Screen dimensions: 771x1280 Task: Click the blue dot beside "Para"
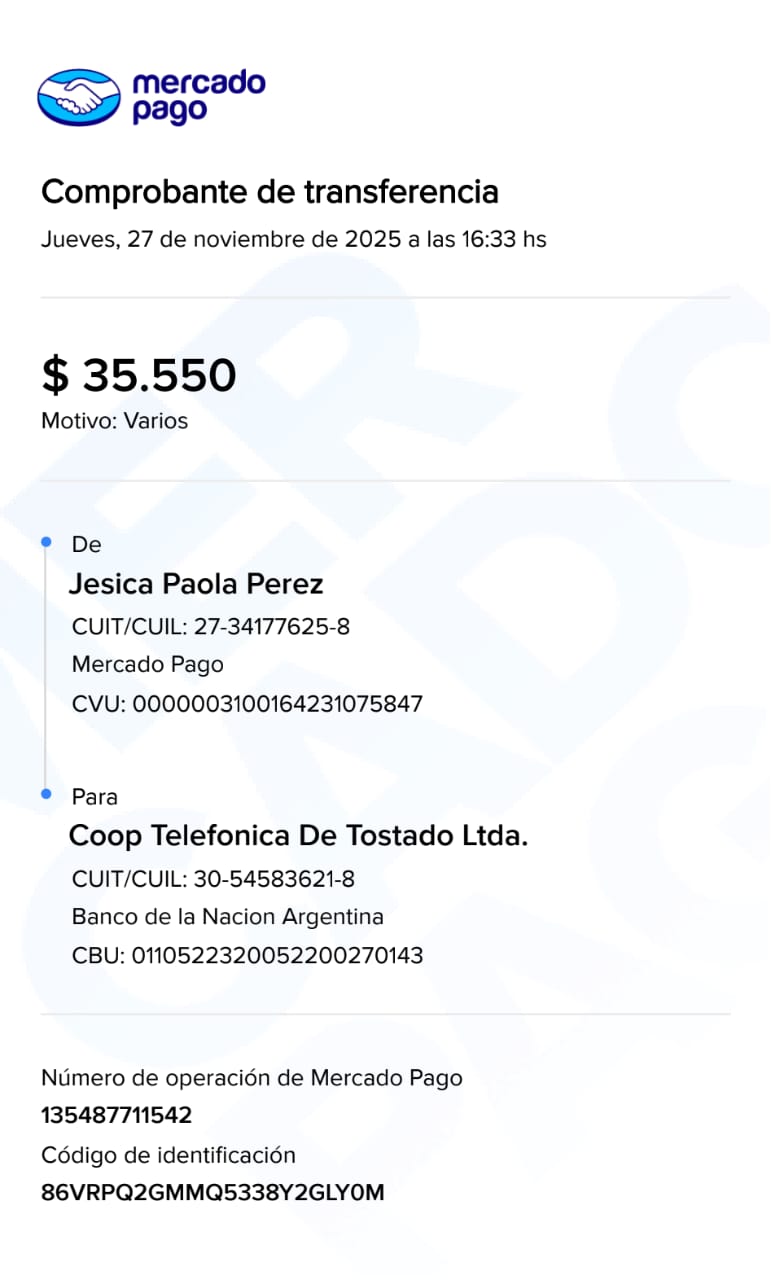click(46, 794)
